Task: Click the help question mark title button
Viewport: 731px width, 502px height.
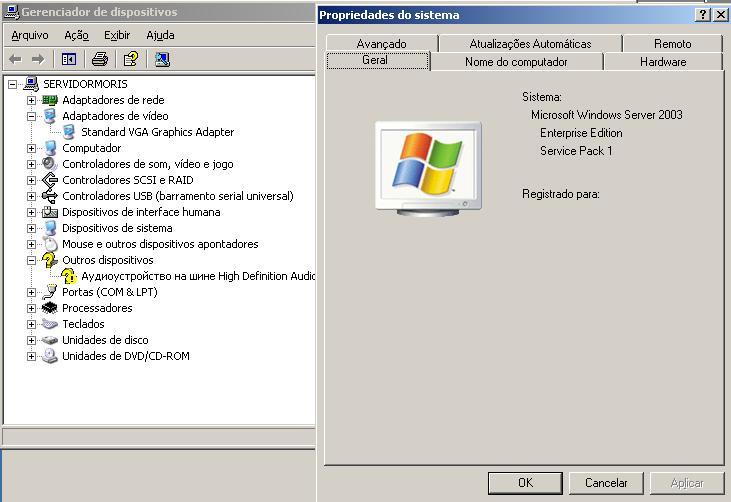Action: pyautogui.click(x=702, y=14)
